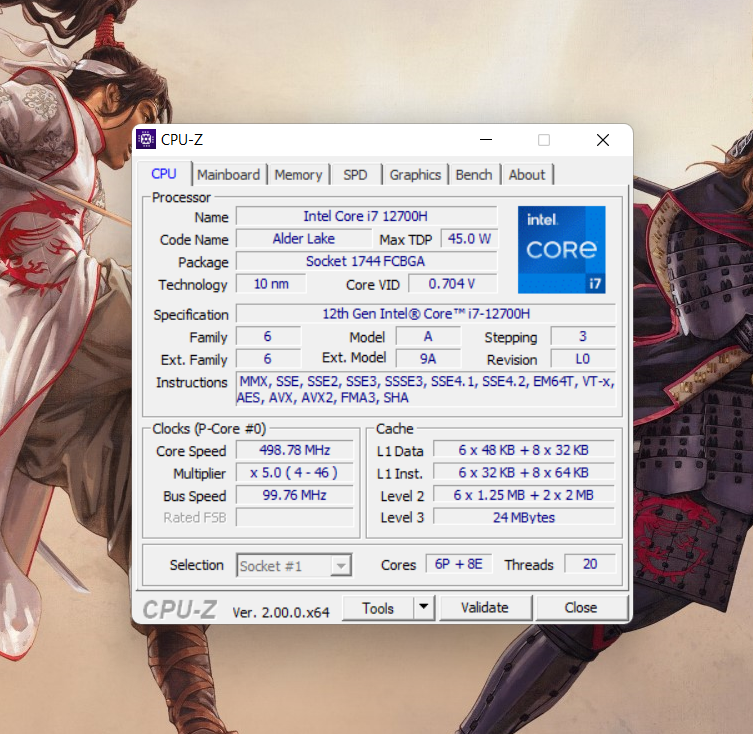Open the Memory tab
Screen dimensions: 753x734
click(x=298, y=175)
